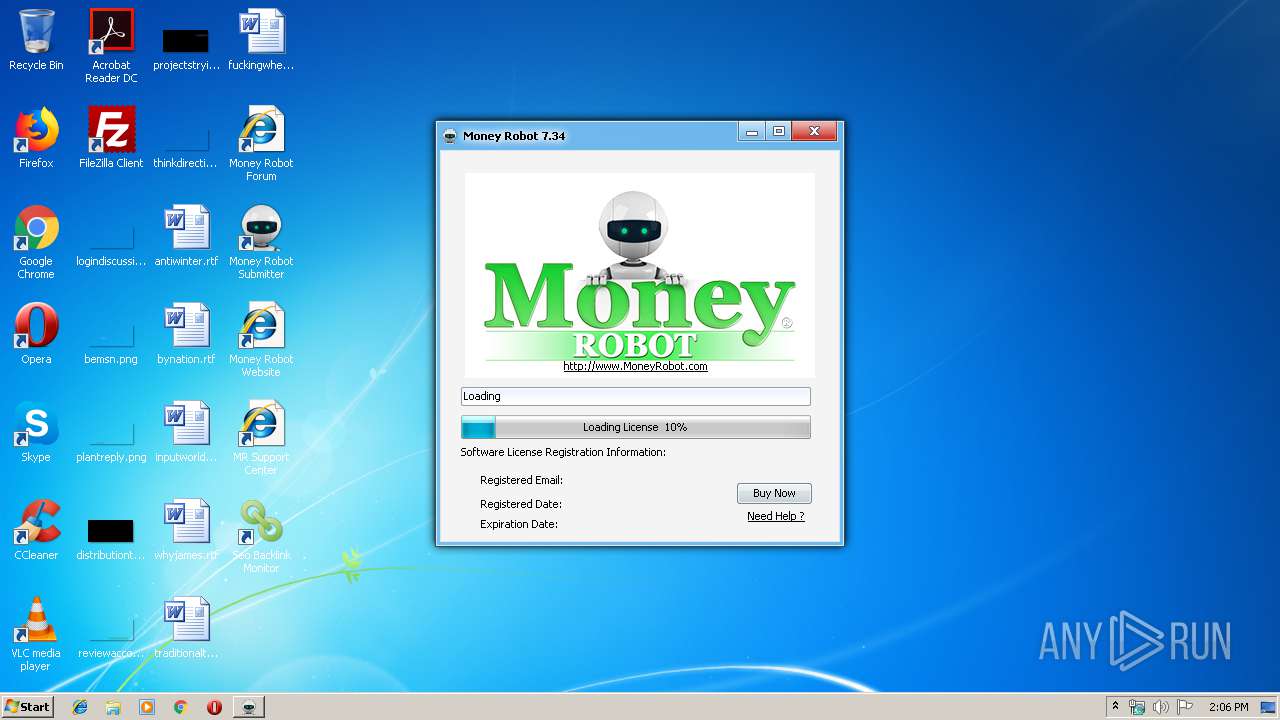Launch Chrome from the taskbar
This screenshot has height=720, width=1280.
coord(180,707)
